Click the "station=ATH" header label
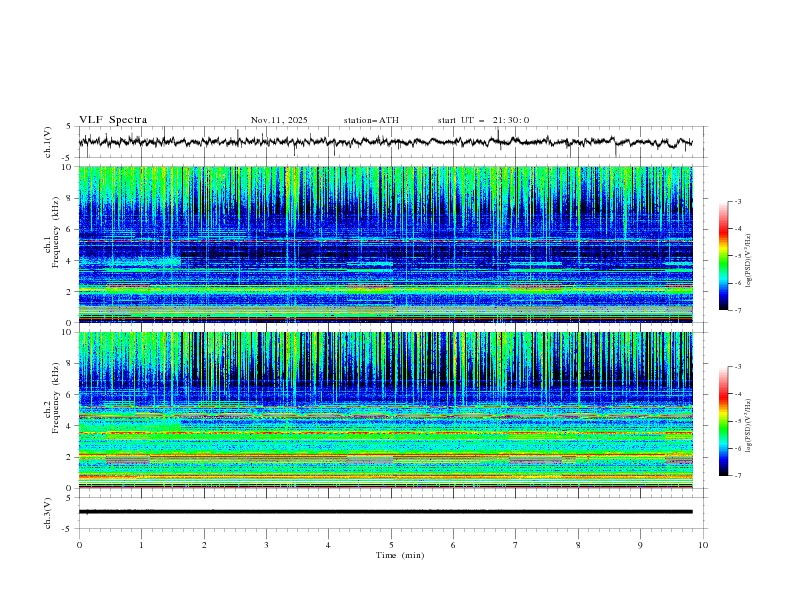 (371, 120)
